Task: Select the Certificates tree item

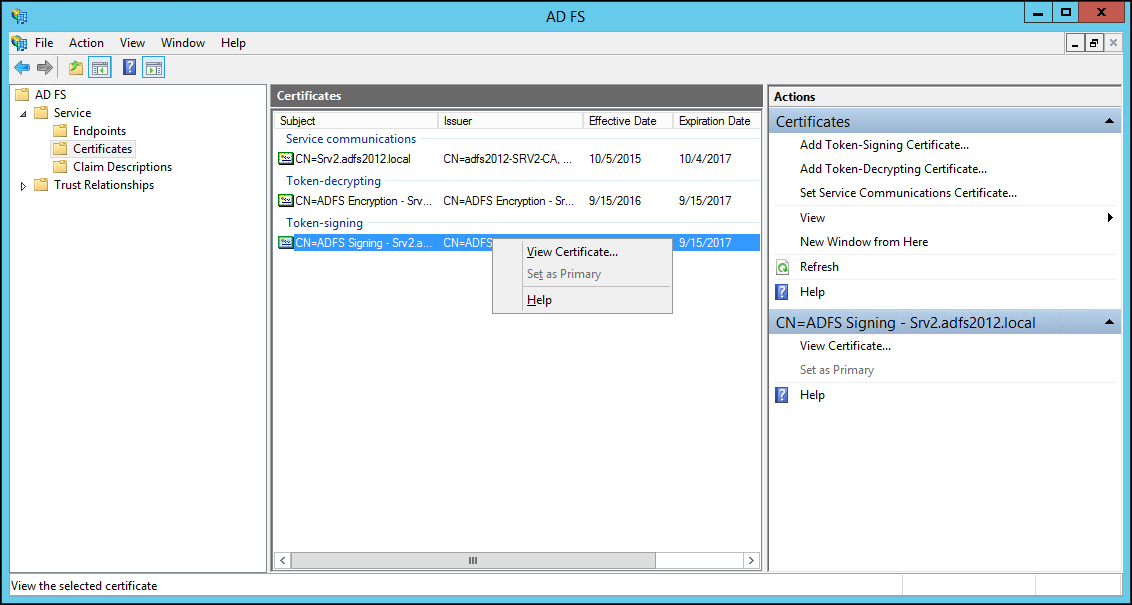Action: point(103,149)
